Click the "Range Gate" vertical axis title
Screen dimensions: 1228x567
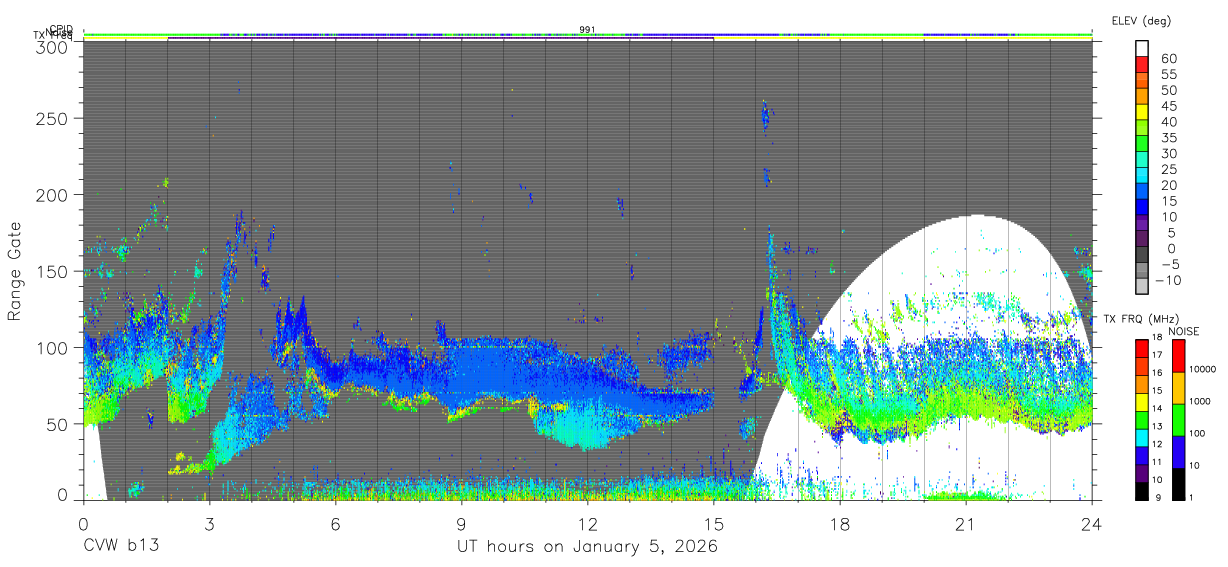(x=15, y=271)
